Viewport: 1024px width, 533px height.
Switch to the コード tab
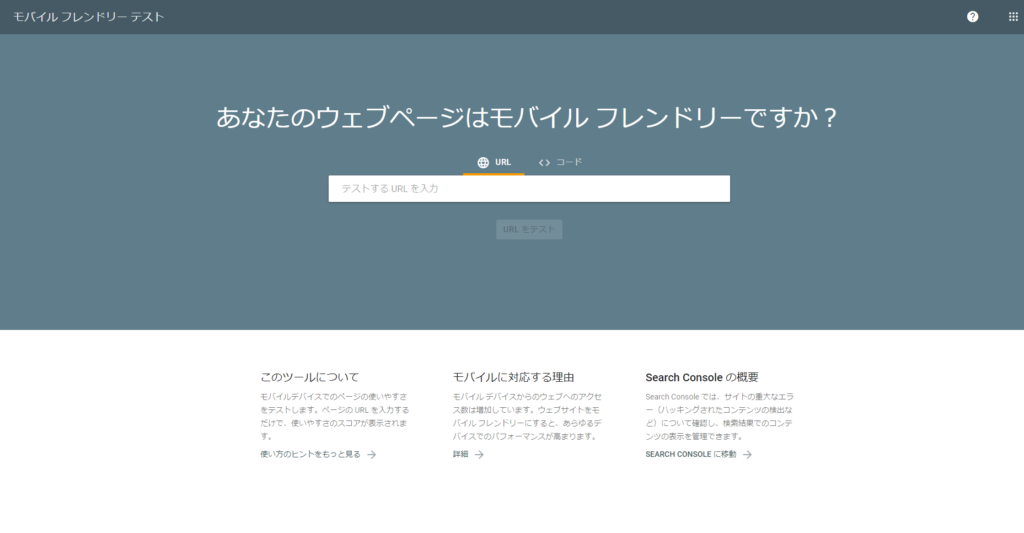pos(560,163)
